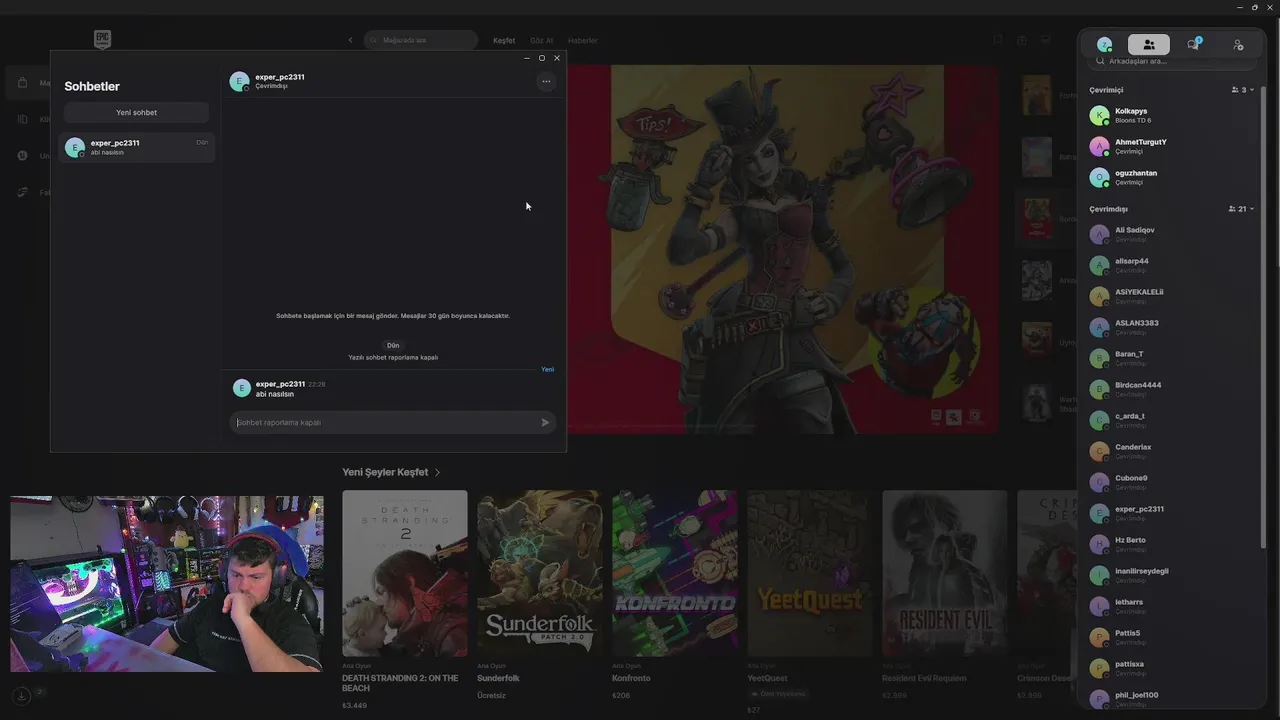Screen dimensions: 1280x720
Task: Open downloads icon at bottom left
Action: [x=21, y=696]
